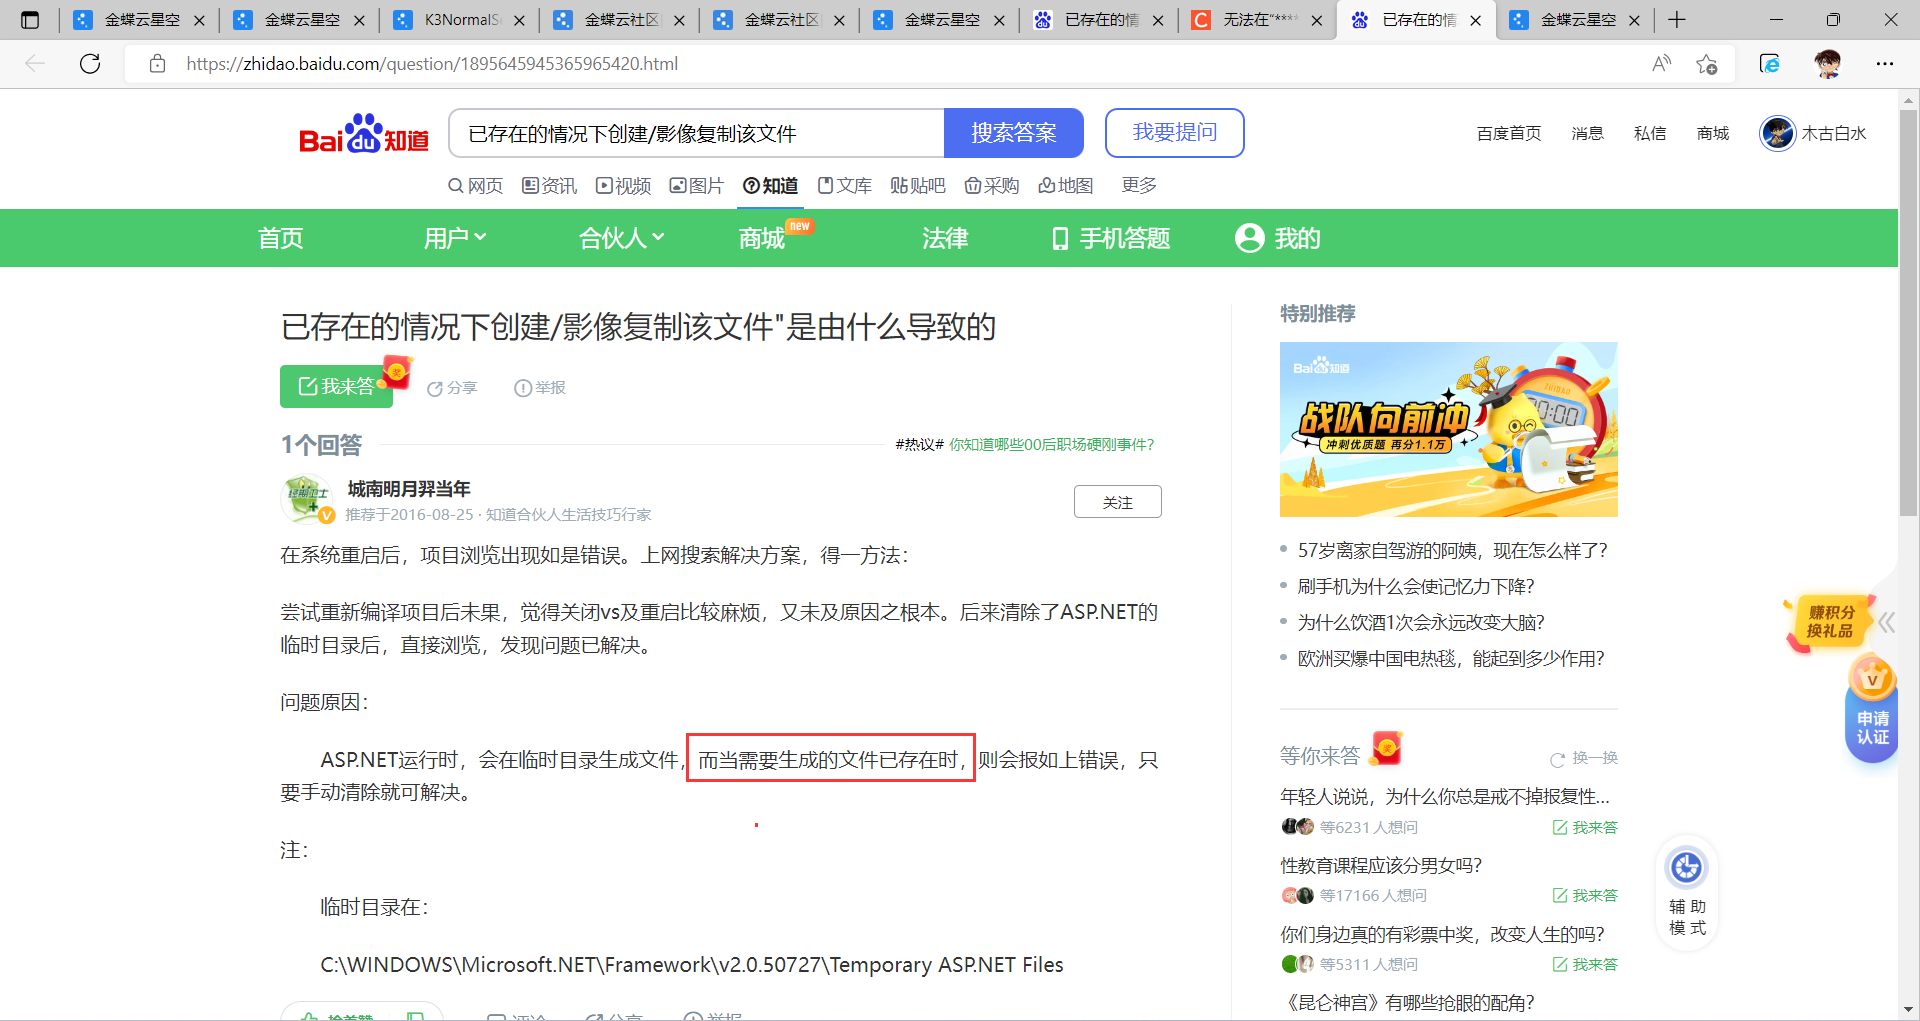The height and width of the screenshot is (1021, 1920).
Task: Open IE mode icon in browser toolbar
Action: (x=1769, y=64)
